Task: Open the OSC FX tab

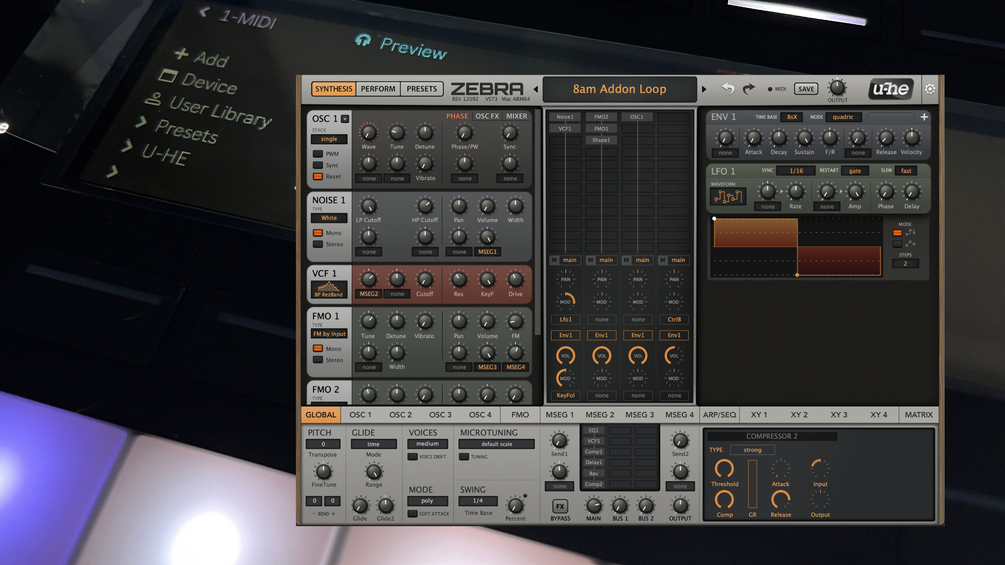Action: click(x=487, y=116)
